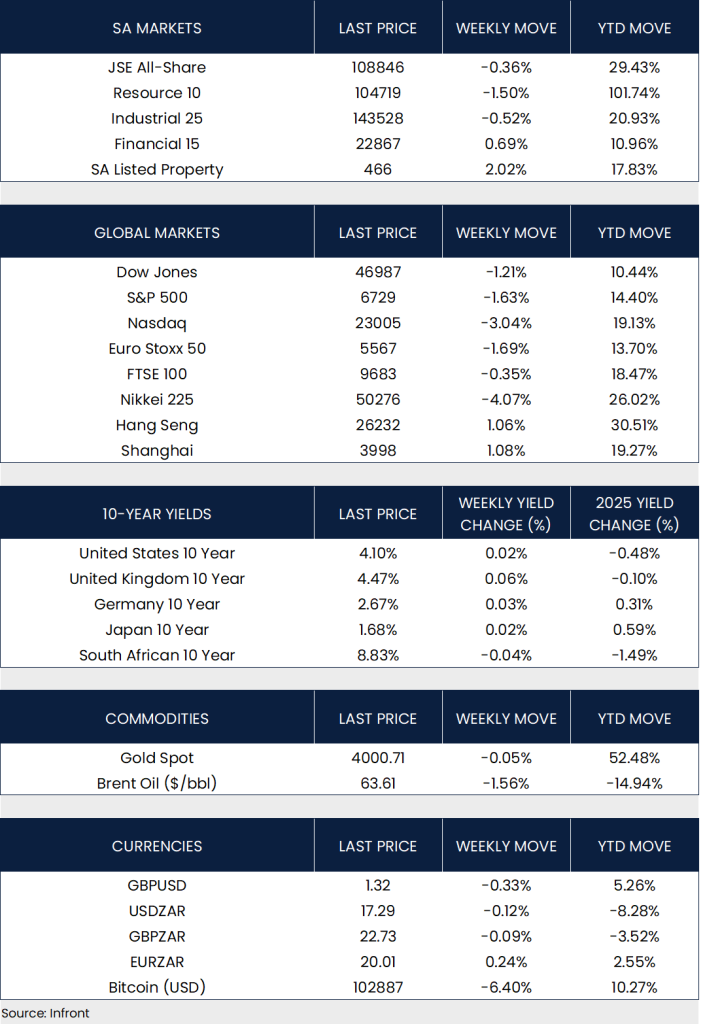
Task: Click the 10-YEAR YIELDS section header
Action: pos(157,514)
